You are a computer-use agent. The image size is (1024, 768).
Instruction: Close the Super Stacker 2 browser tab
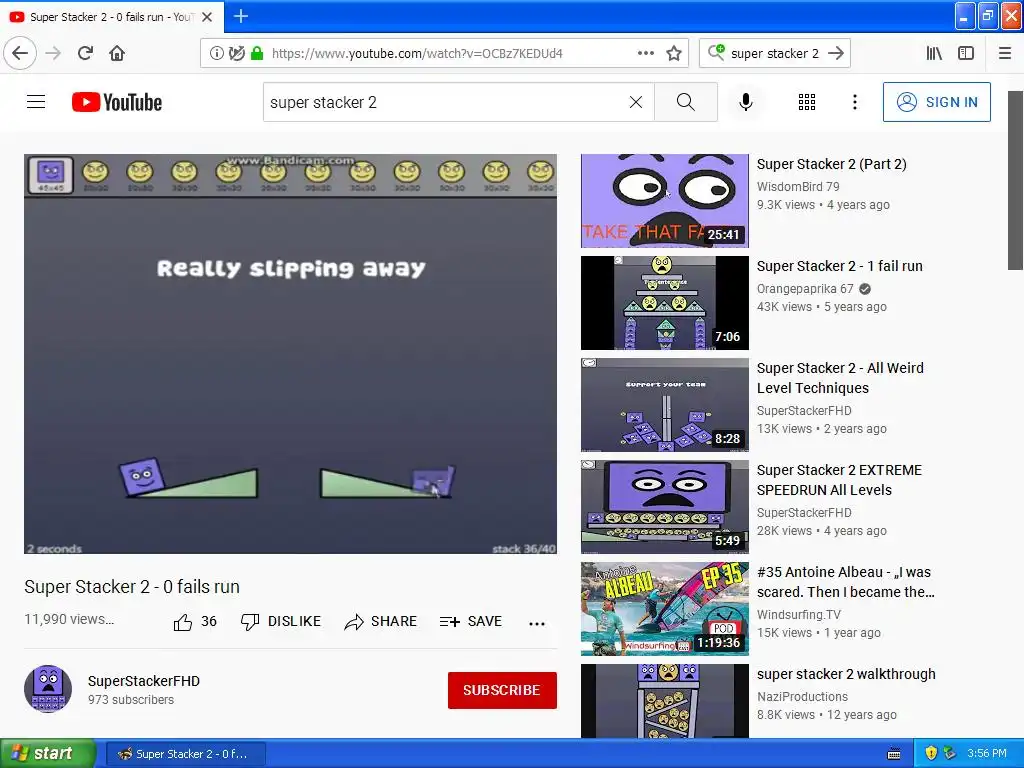pos(207,17)
